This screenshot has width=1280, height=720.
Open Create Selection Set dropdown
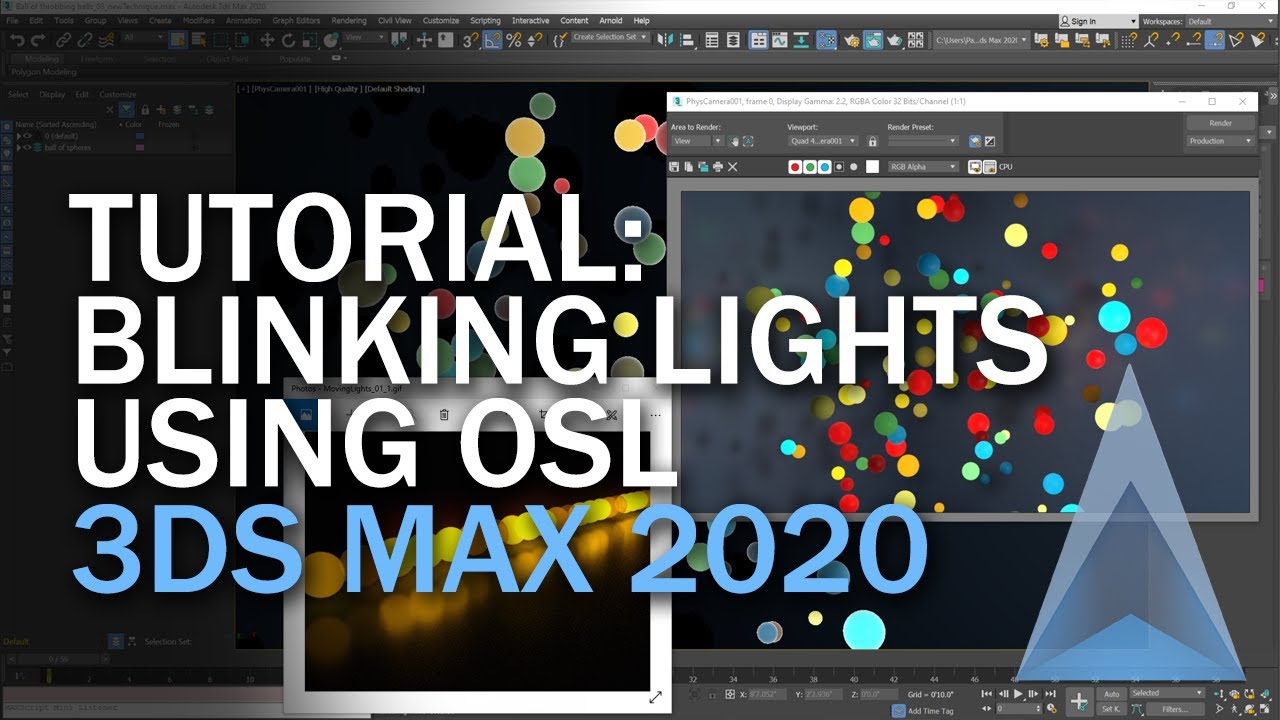[610, 38]
